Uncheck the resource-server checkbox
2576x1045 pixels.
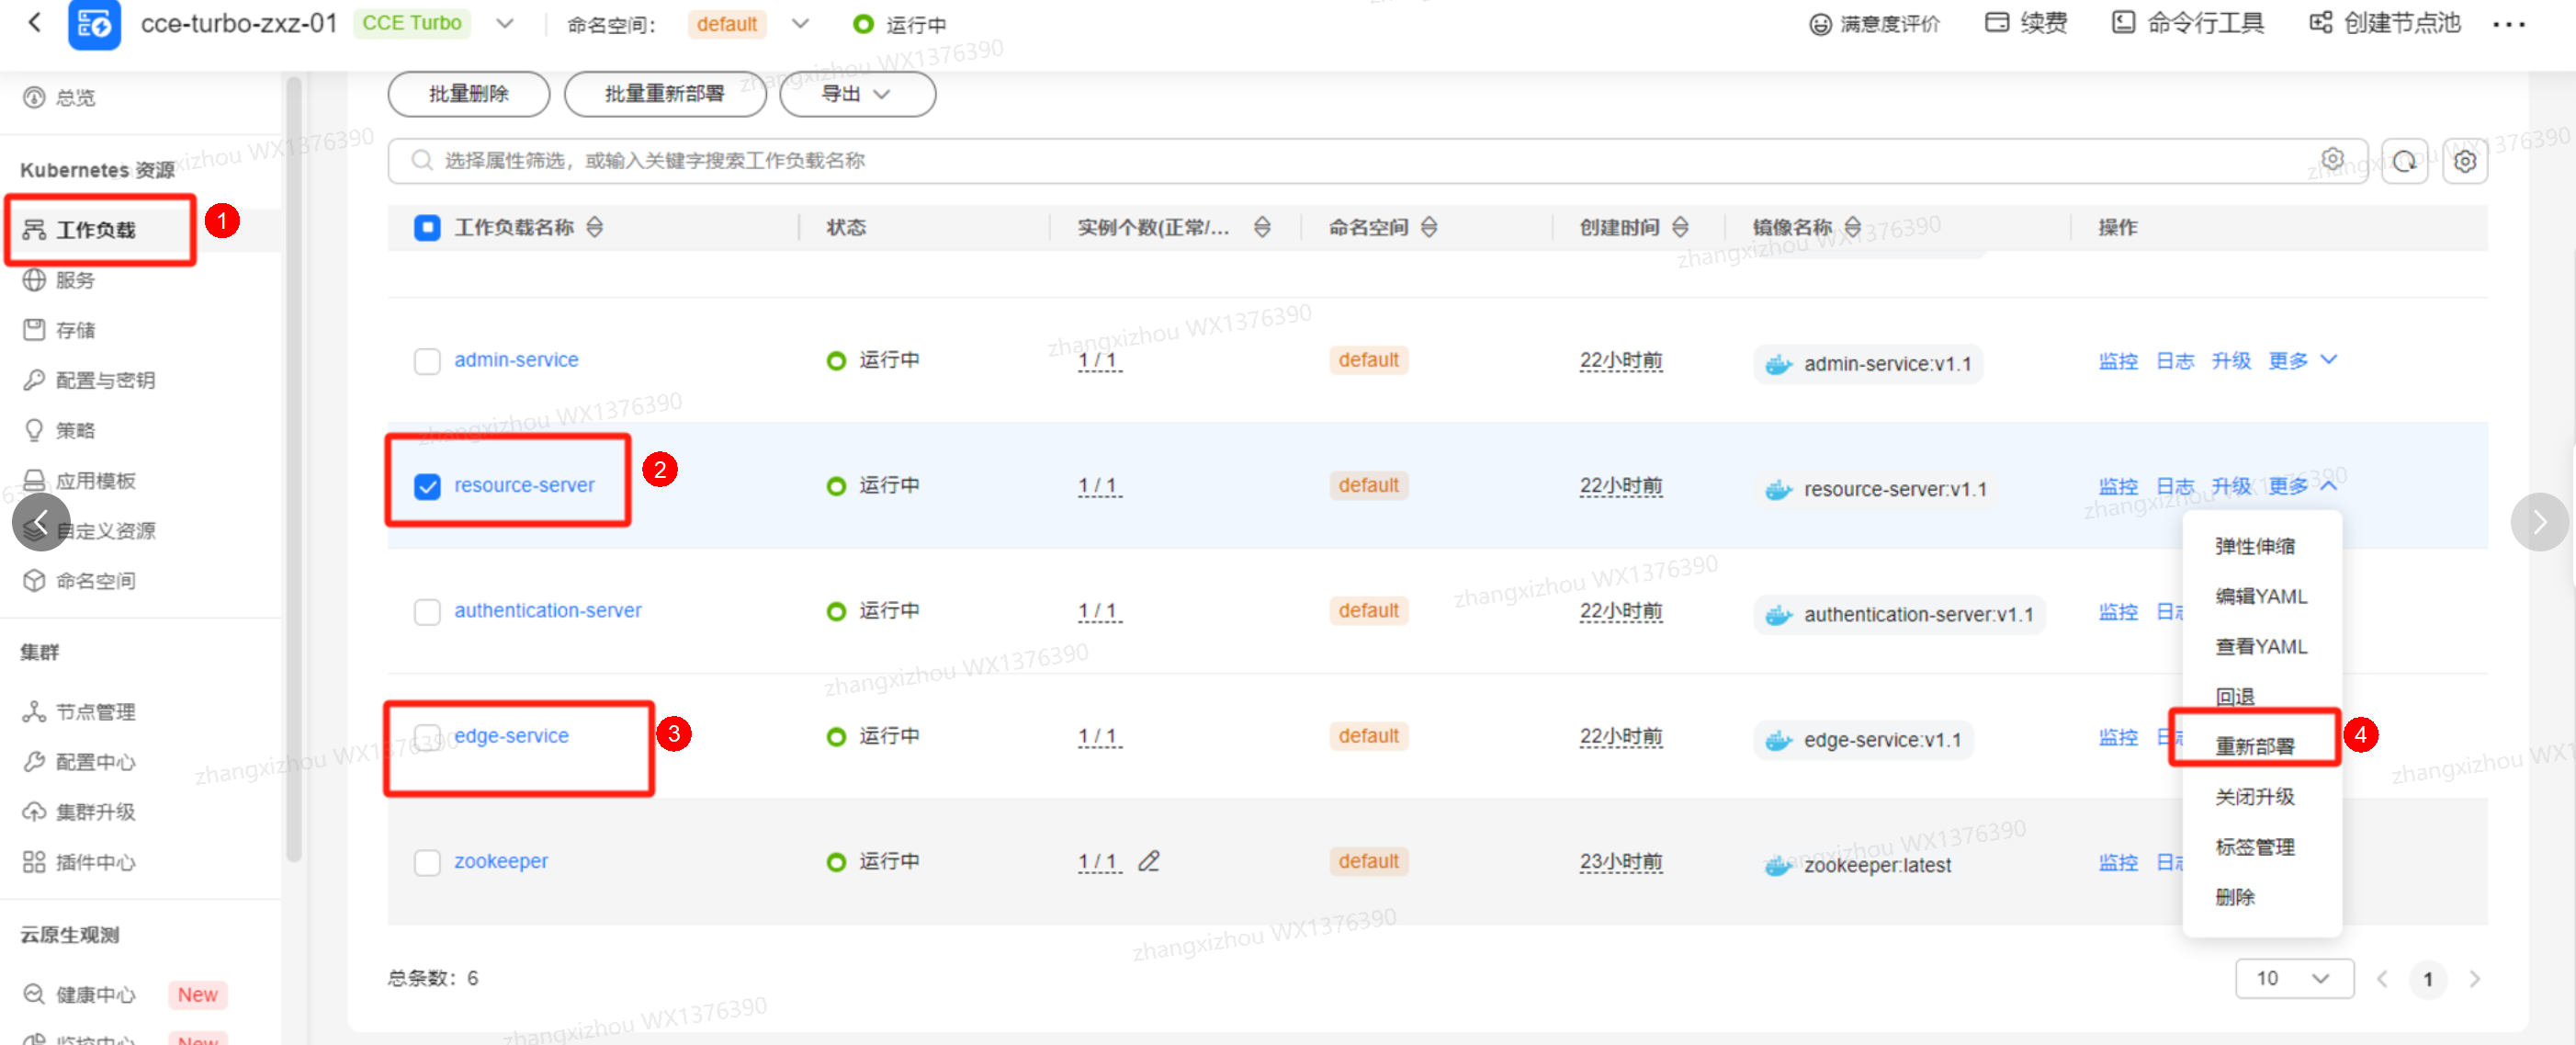427,486
